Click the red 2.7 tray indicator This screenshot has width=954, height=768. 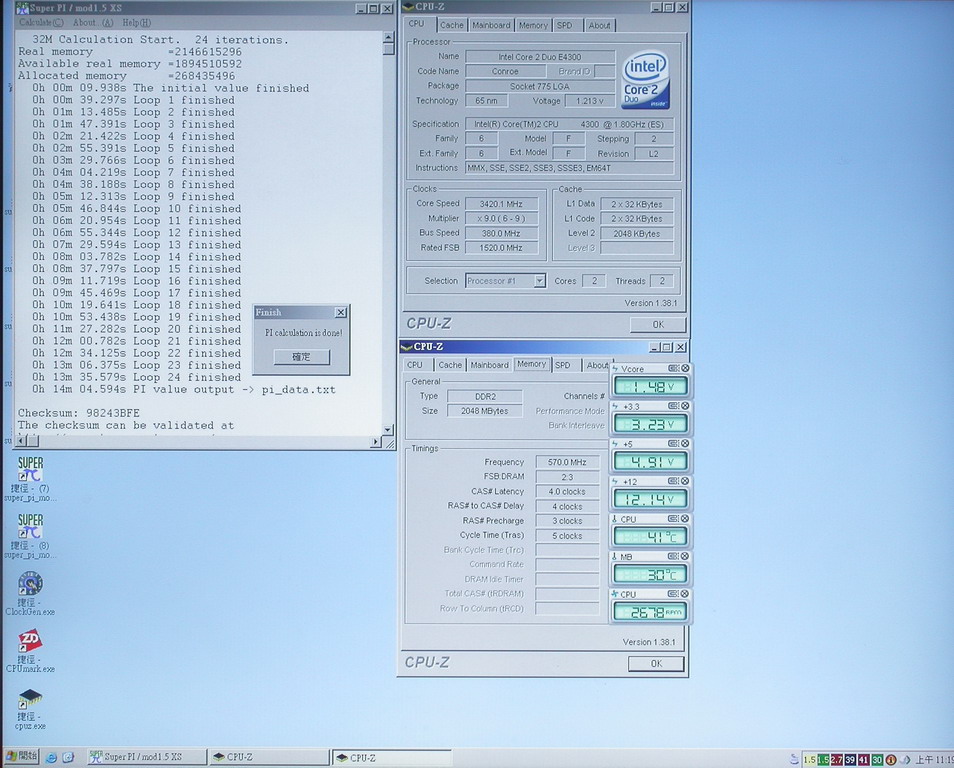point(837,759)
